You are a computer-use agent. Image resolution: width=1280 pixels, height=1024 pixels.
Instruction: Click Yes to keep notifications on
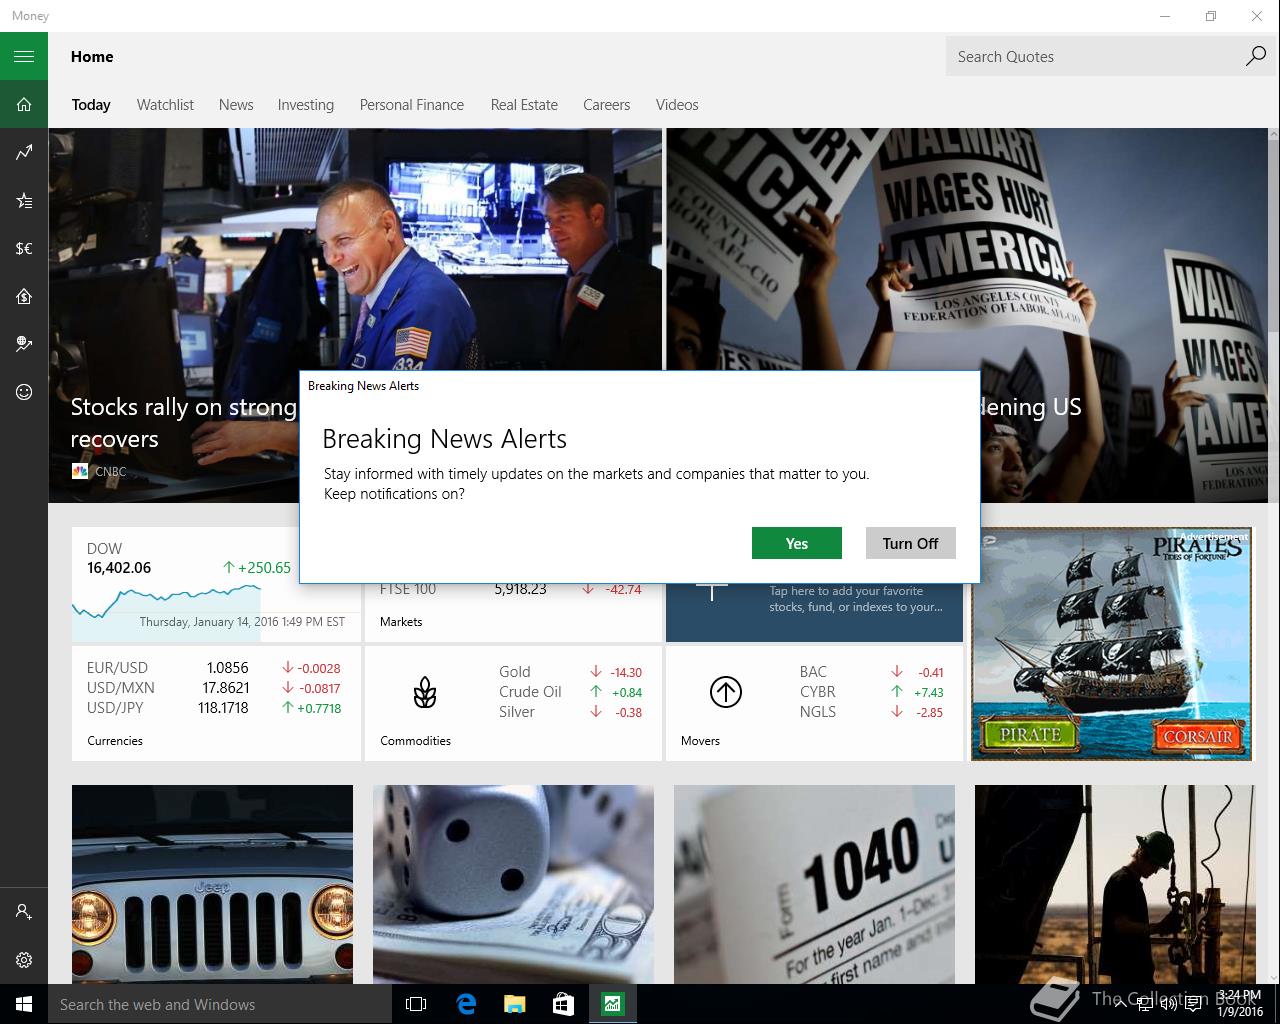tap(797, 543)
